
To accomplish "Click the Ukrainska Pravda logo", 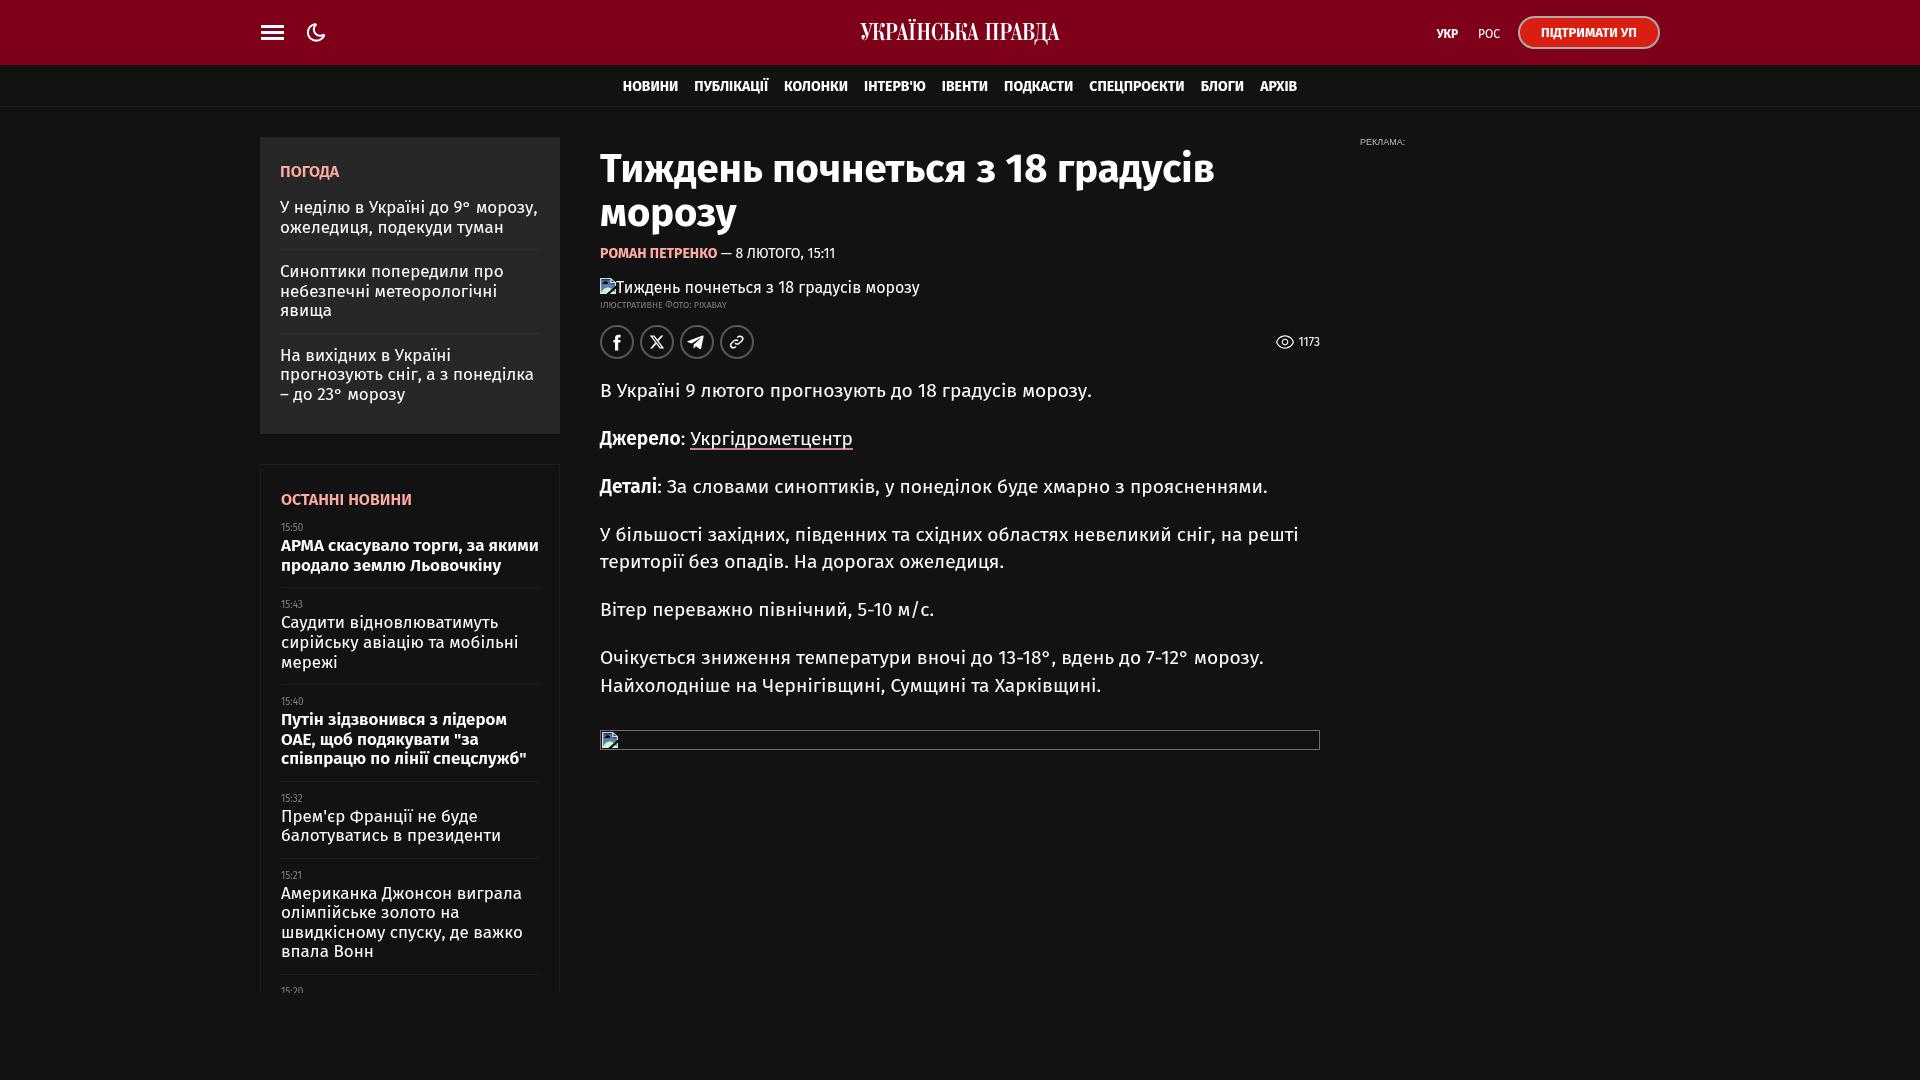I will (x=959, y=33).
